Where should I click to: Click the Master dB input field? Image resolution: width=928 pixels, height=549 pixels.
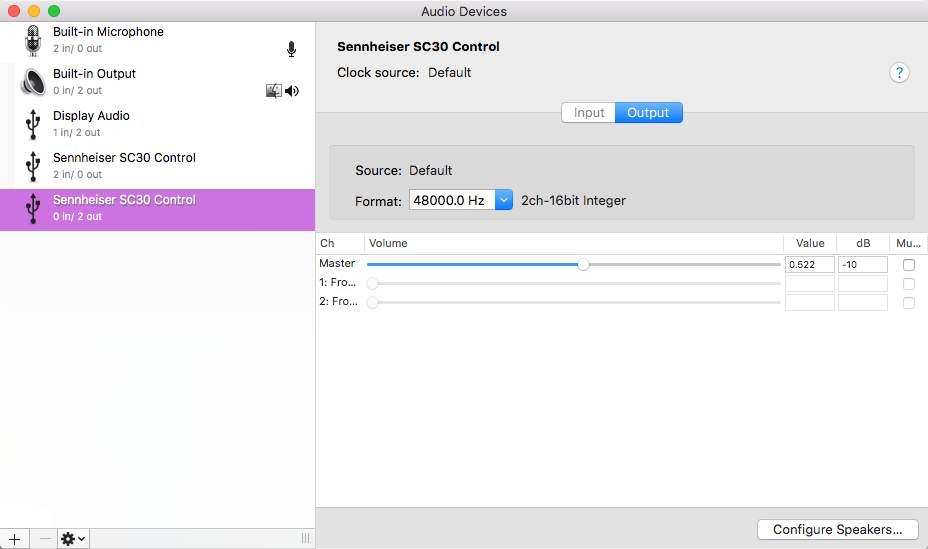tap(862, 265)
